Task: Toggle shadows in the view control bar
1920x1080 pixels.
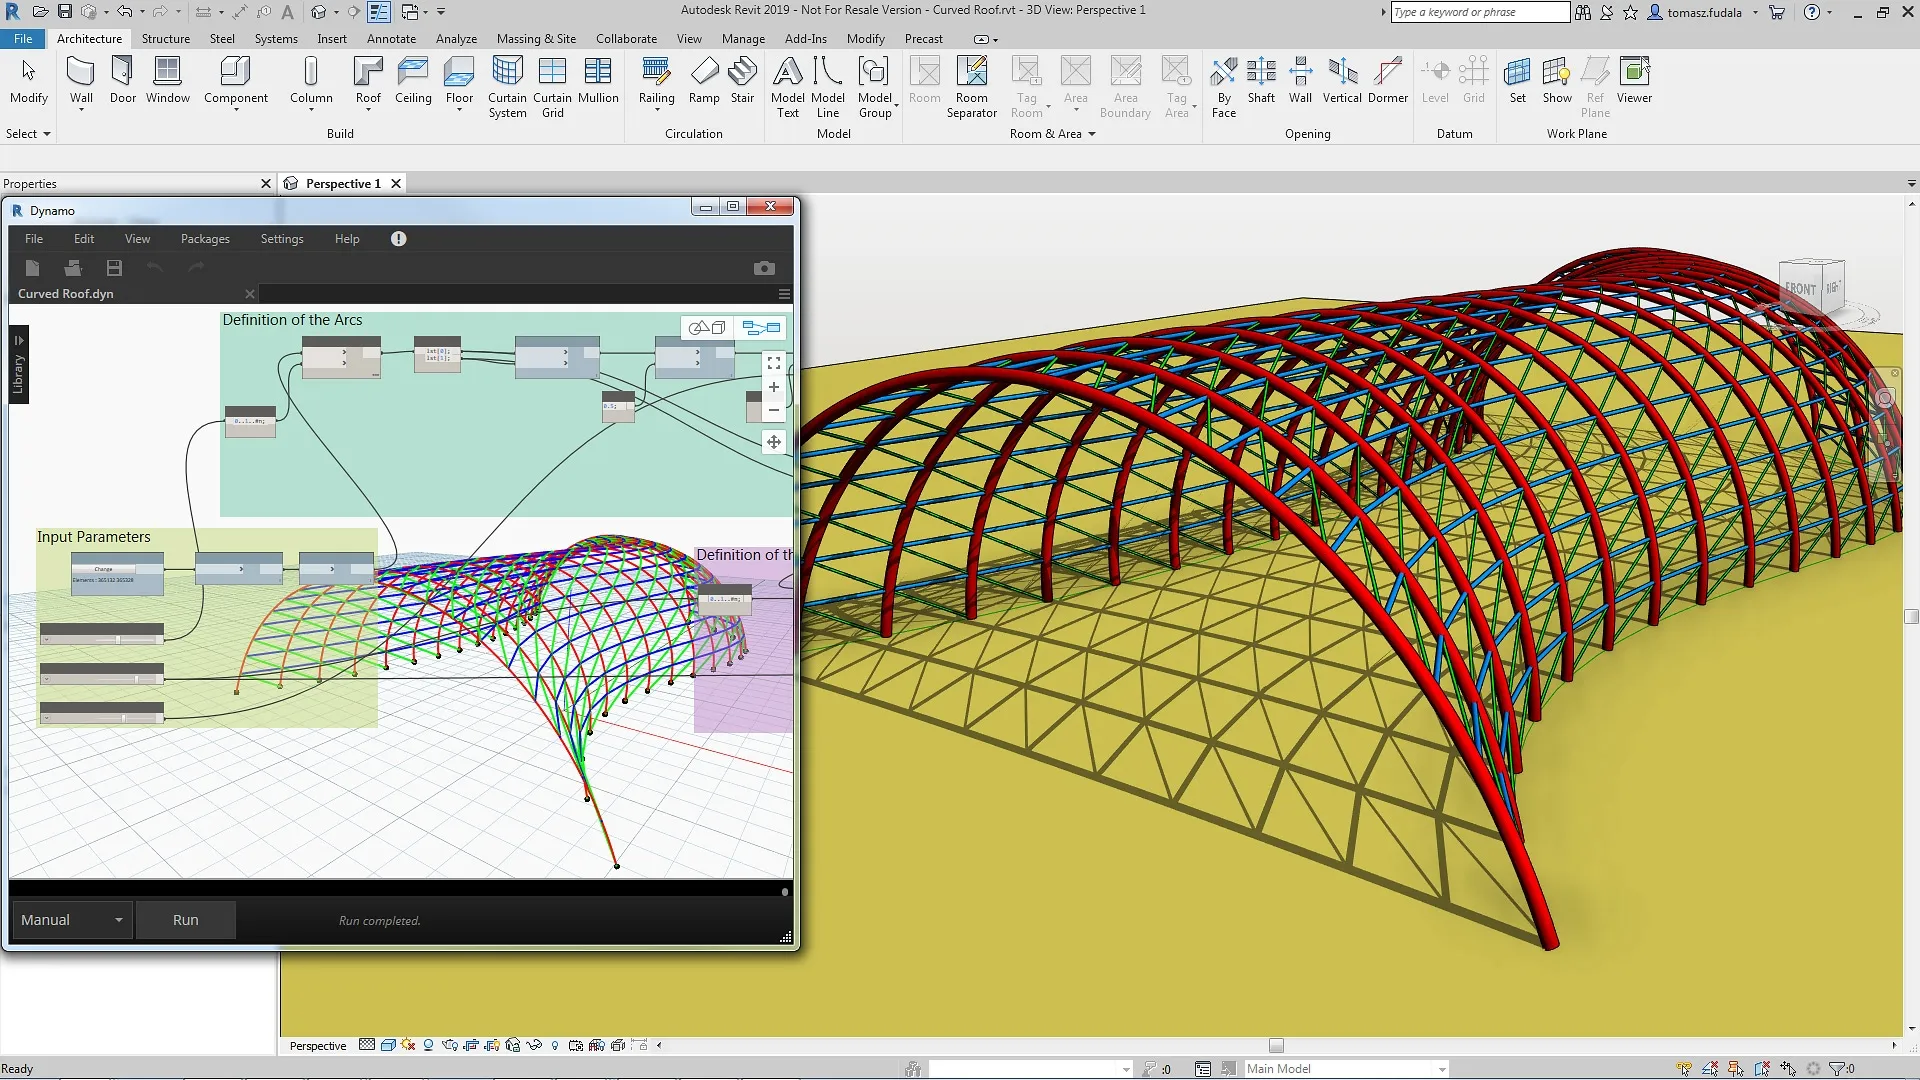Action: [427, 1045]
